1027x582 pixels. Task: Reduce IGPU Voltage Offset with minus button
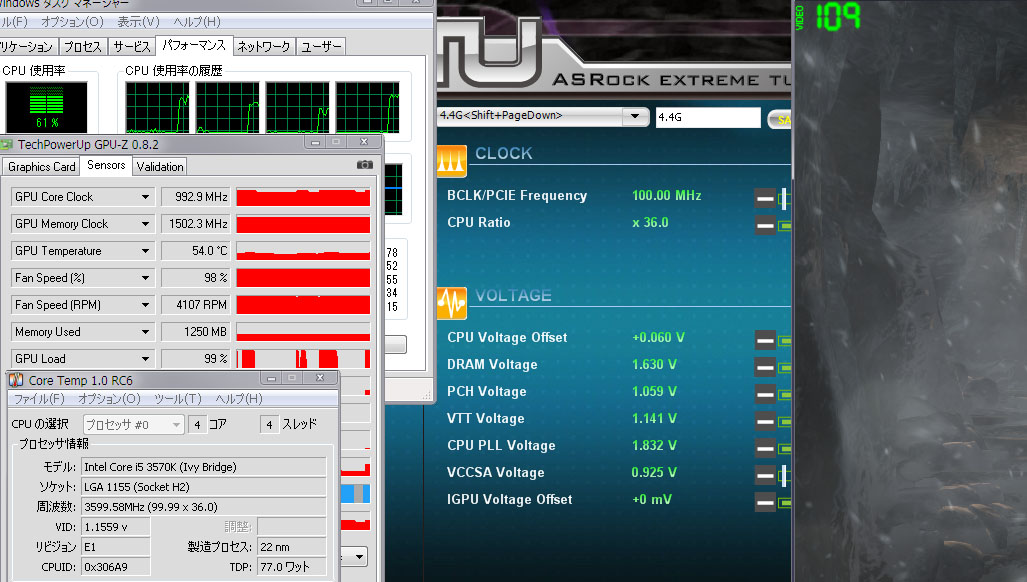point(764,502)
